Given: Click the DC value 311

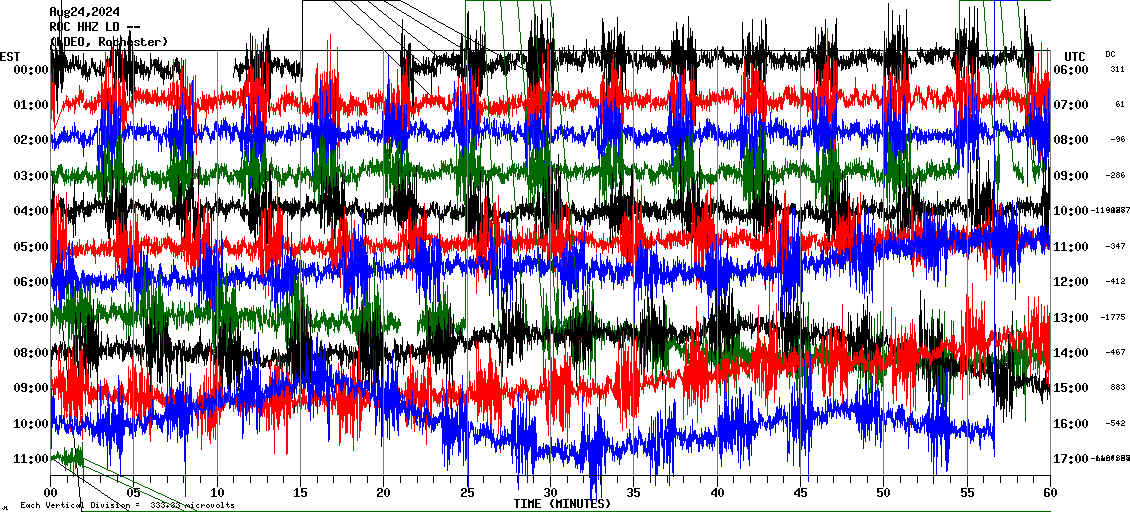Looking at the screenshot, I should pyautogui.click(x=1116, y=70).
